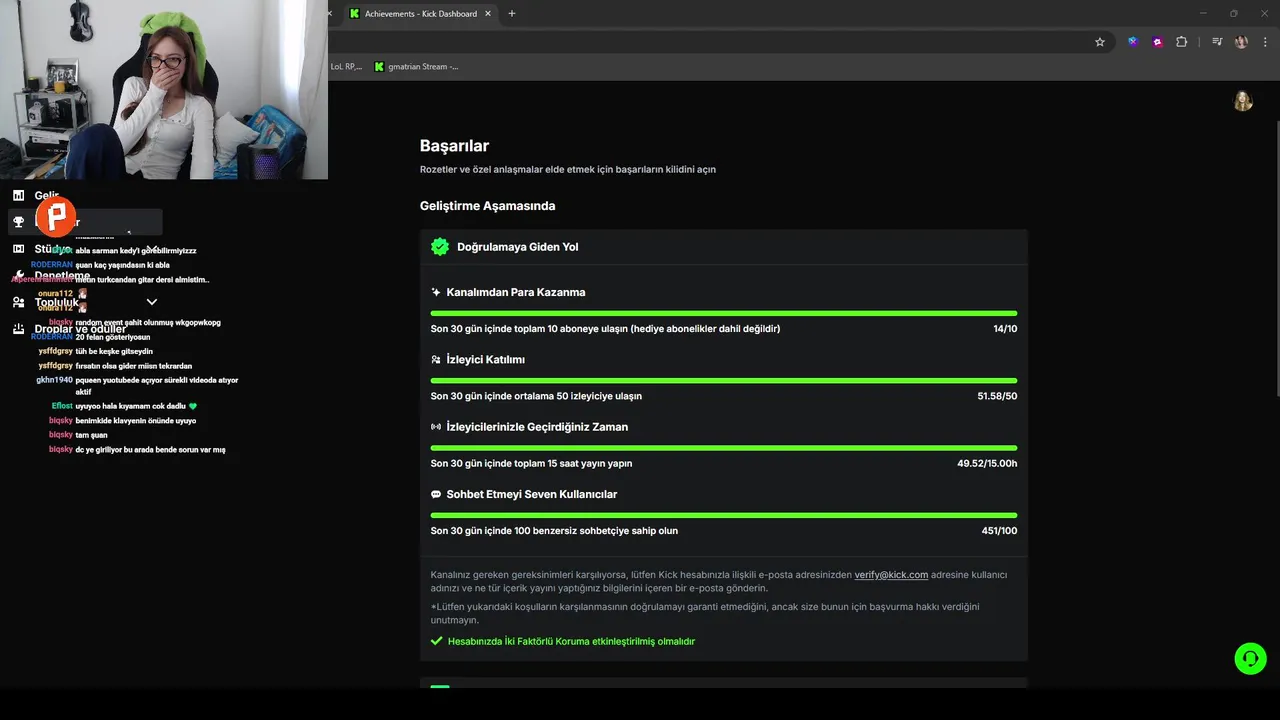Screen dimensions: 1280x720
Task: Click the İki Faktörlü Koruma requirement text
Action: [x=571, y=641]
